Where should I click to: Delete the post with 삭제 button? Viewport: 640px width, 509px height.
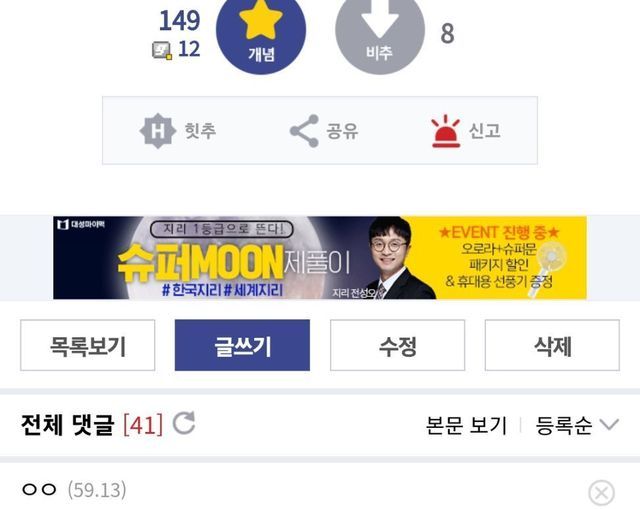pyautogui.click(x=552, y=345)
